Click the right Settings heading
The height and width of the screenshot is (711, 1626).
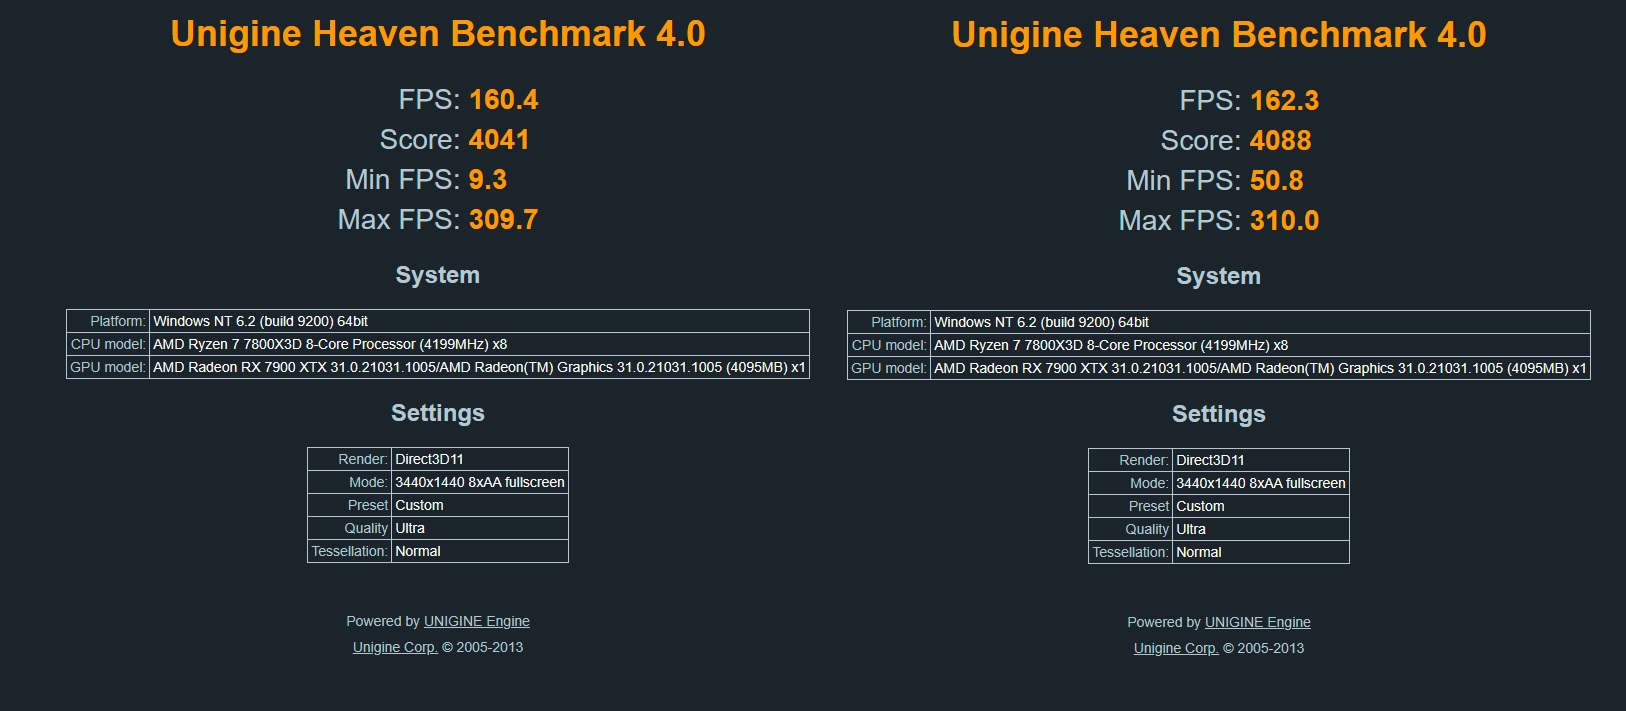coord(1219,414)
